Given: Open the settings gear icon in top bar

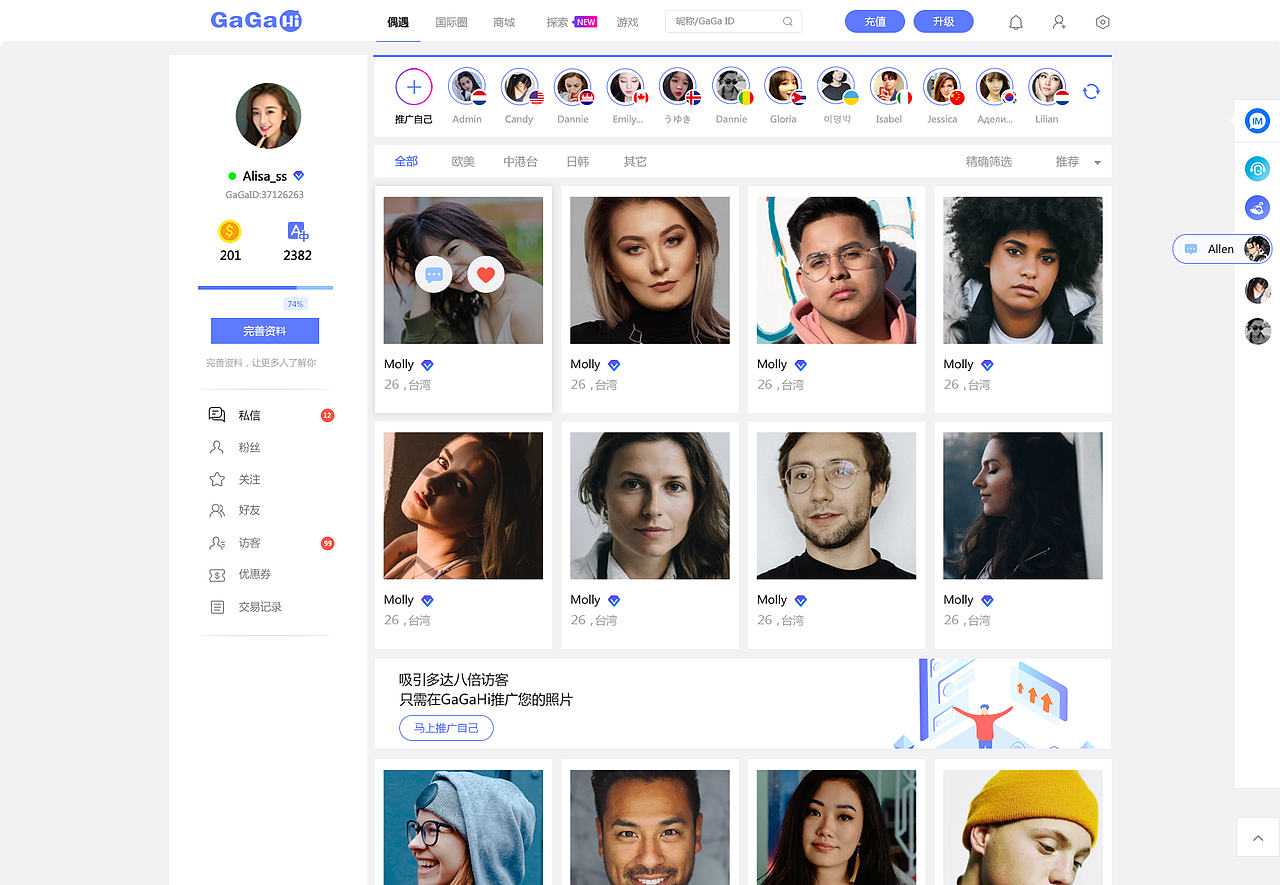Looking at the screenshot, I should (1102, 21).
